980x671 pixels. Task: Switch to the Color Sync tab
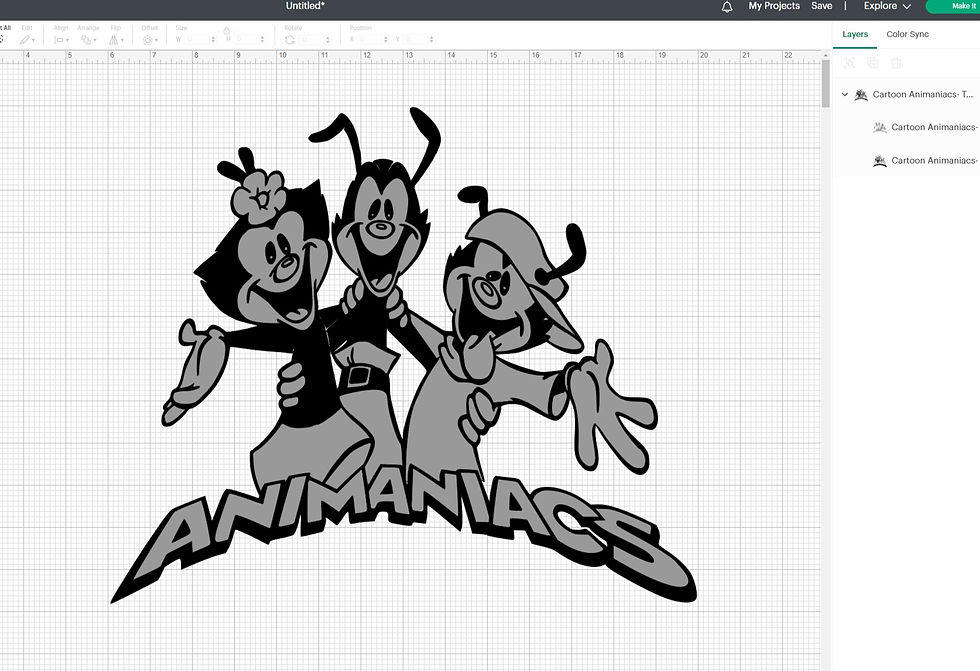(907, 33)
